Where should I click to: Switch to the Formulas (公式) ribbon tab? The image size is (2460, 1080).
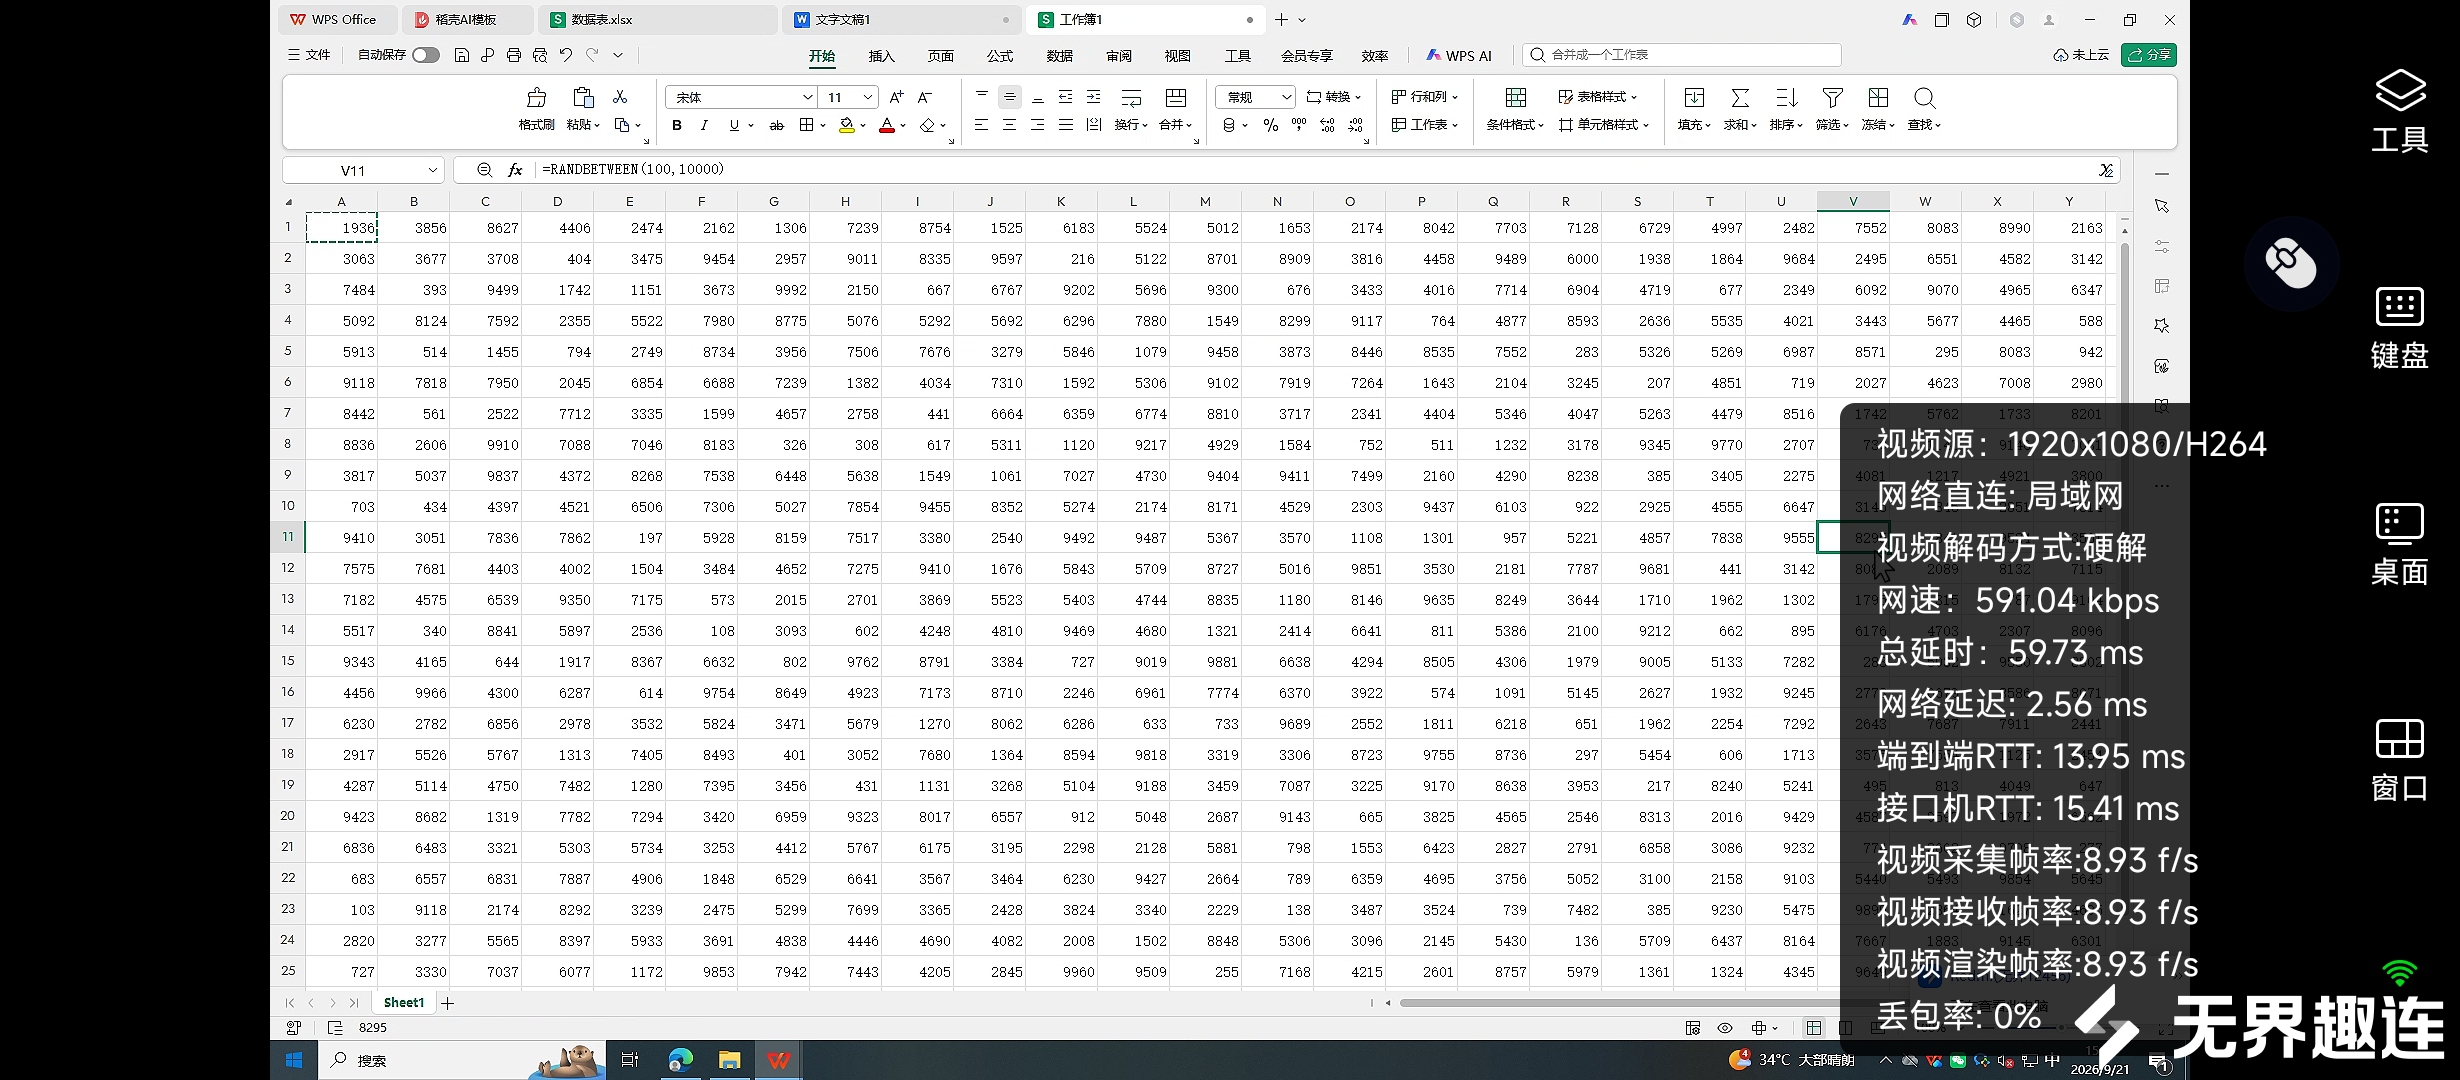pos(999,56)
